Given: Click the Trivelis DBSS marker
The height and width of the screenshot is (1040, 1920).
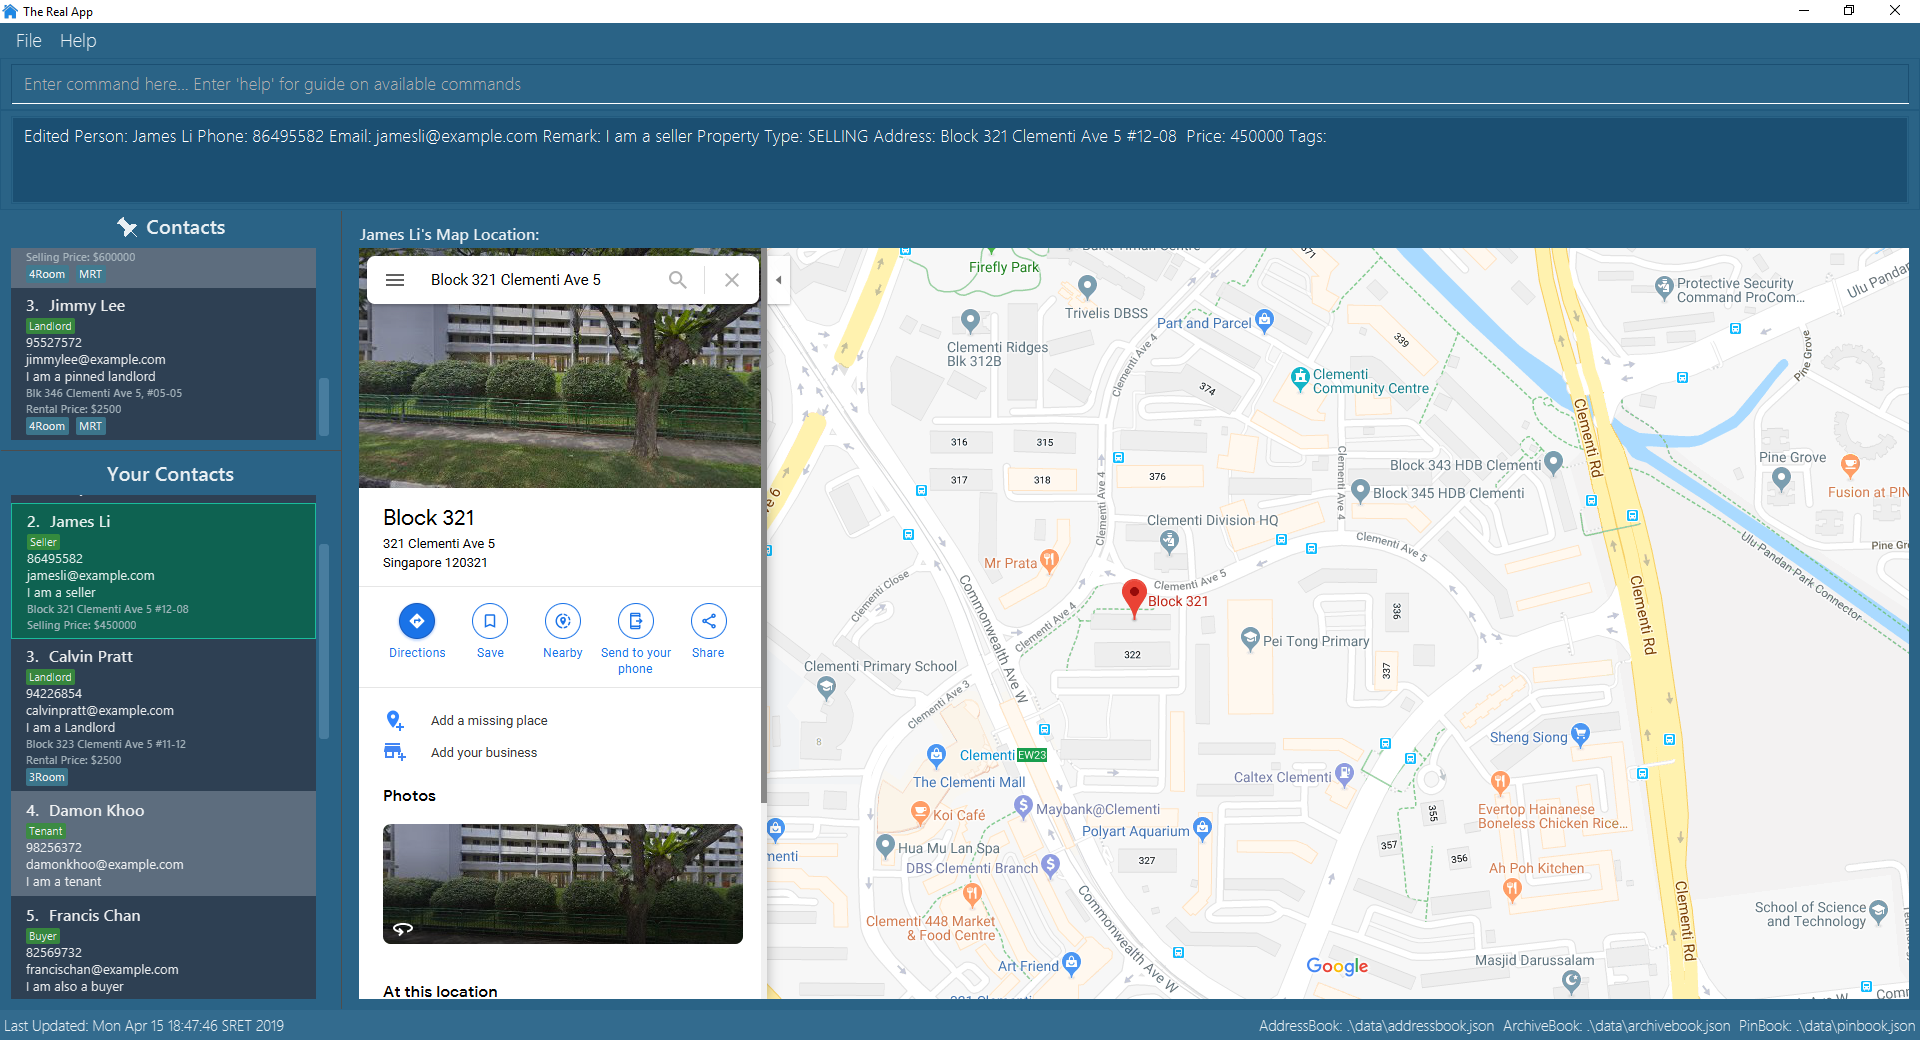Looking at the screenshot, I should pos(1087,287).
